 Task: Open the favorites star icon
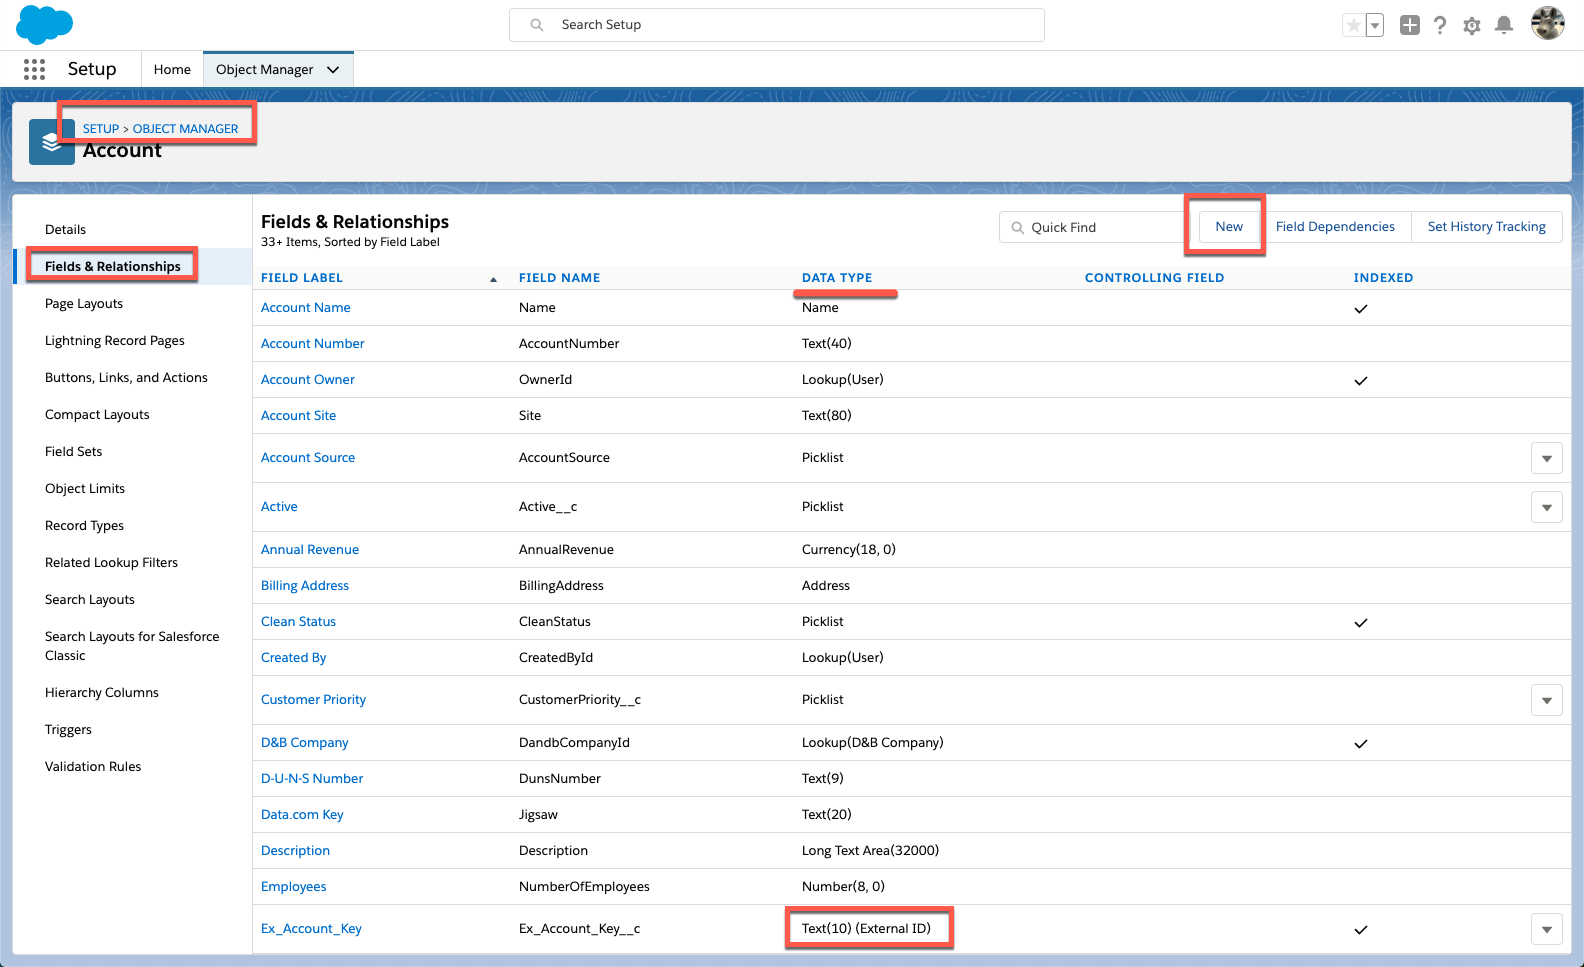1353,25
